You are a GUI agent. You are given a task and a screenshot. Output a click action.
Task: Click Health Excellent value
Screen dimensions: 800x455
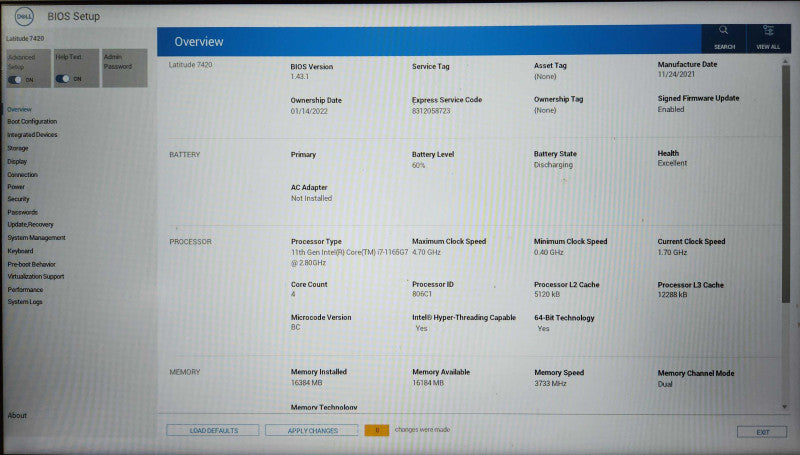click(x=672, y=163)
